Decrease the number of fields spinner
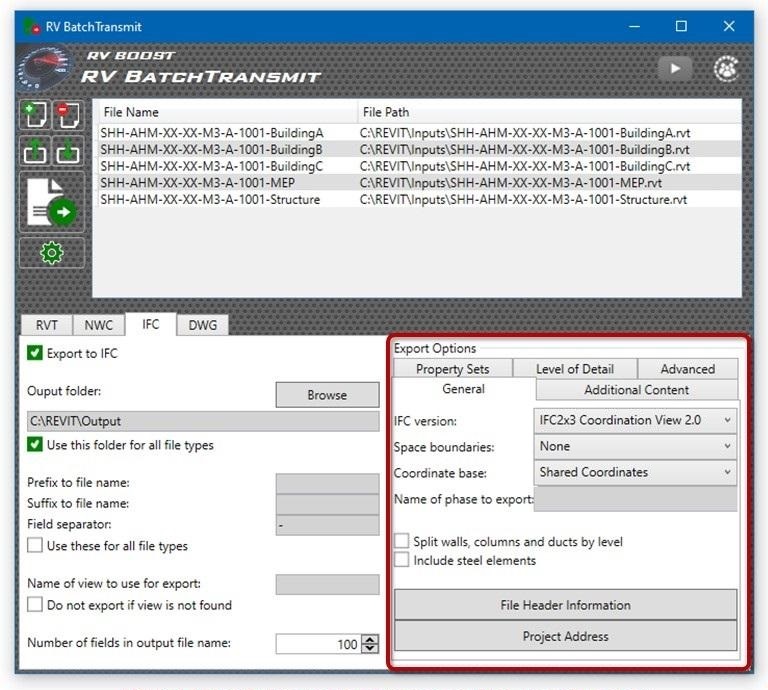 point(370,648)
